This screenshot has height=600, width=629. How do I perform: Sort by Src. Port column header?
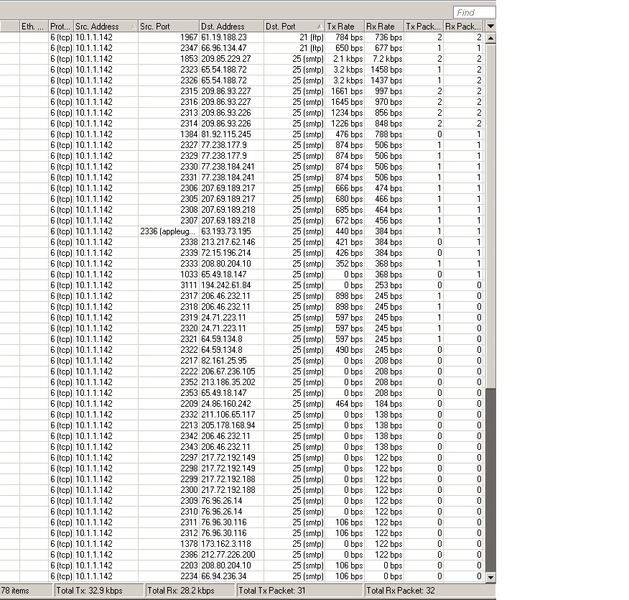168,26
